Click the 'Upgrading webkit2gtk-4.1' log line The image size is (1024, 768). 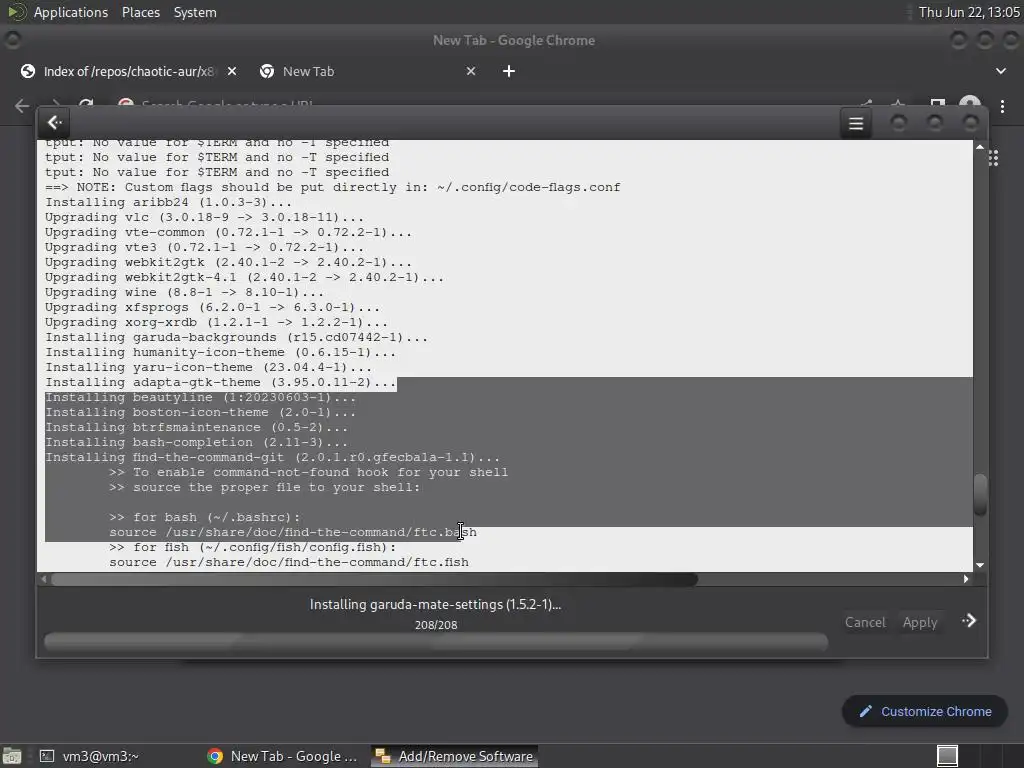(x=244, y=277)
